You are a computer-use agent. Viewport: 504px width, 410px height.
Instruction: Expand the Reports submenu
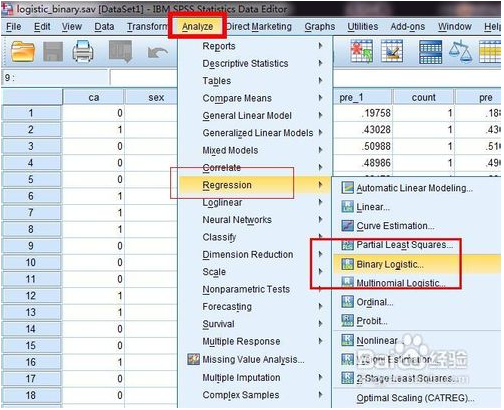pyautogui.click(x=255, y=46)
